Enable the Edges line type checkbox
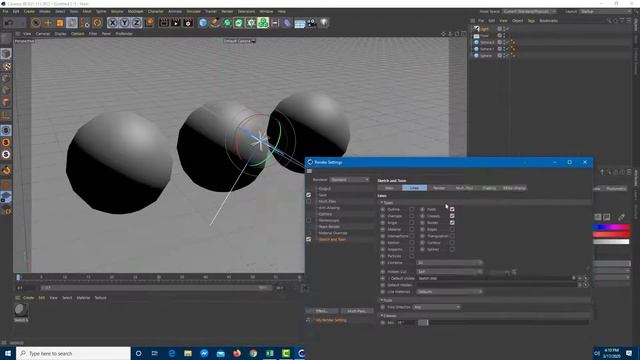The height and width of the screenshot is (360, 640). 452,229
